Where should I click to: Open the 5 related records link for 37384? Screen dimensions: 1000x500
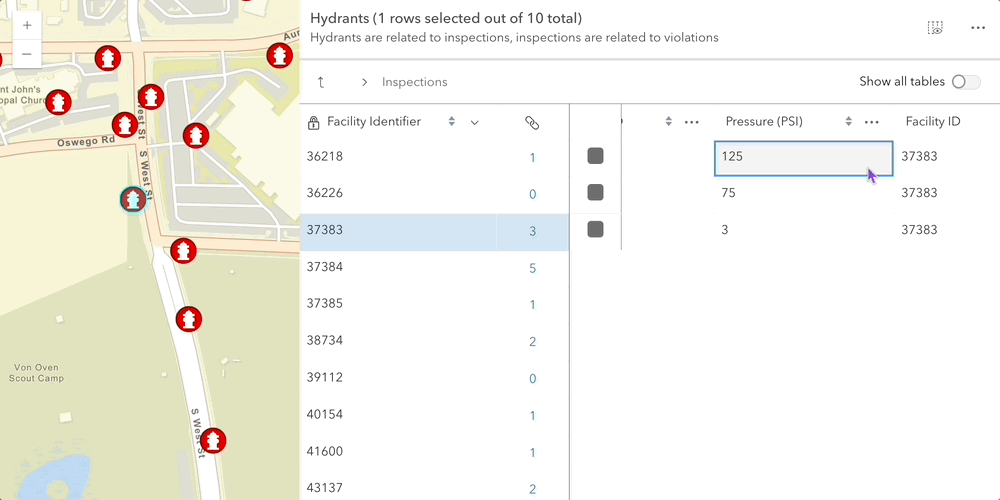532,268
